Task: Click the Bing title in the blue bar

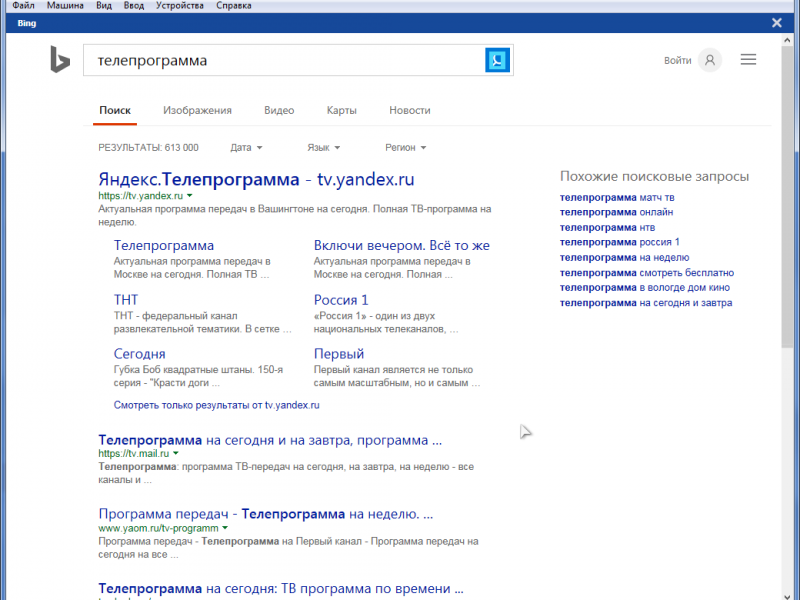Action: (27, 23)
